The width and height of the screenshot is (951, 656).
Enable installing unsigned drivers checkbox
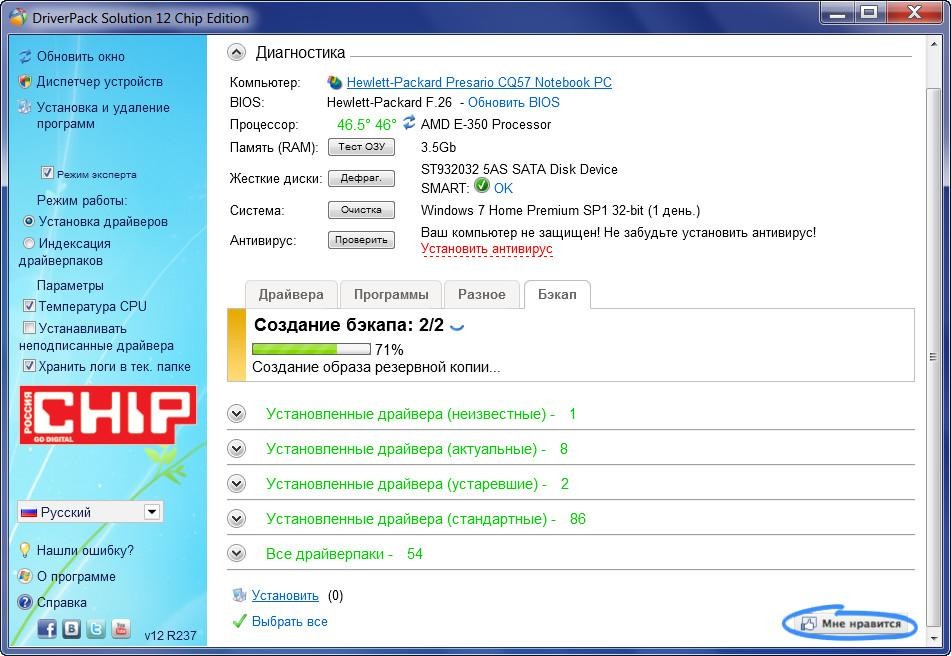click(x=29, y=328)
